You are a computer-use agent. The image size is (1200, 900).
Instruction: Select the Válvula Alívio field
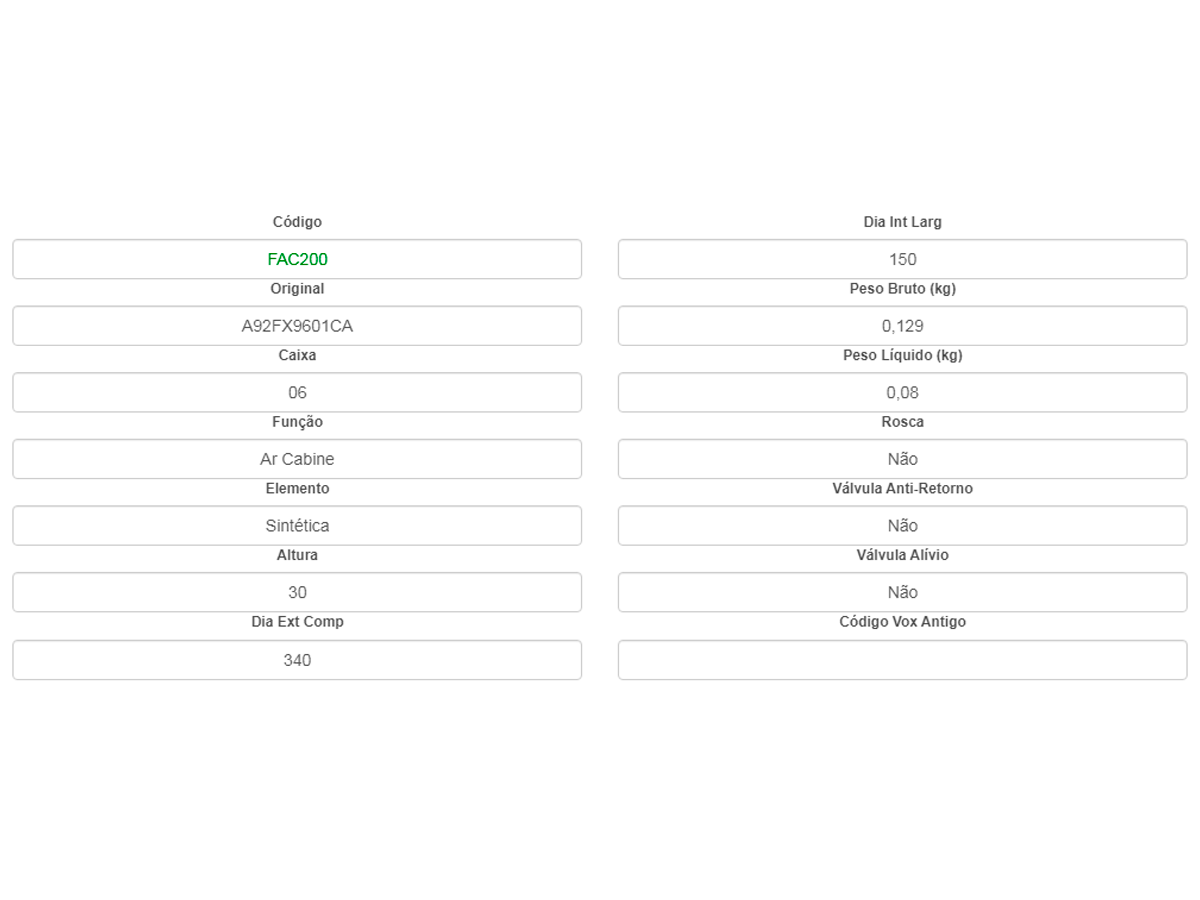tap(902, 592)
